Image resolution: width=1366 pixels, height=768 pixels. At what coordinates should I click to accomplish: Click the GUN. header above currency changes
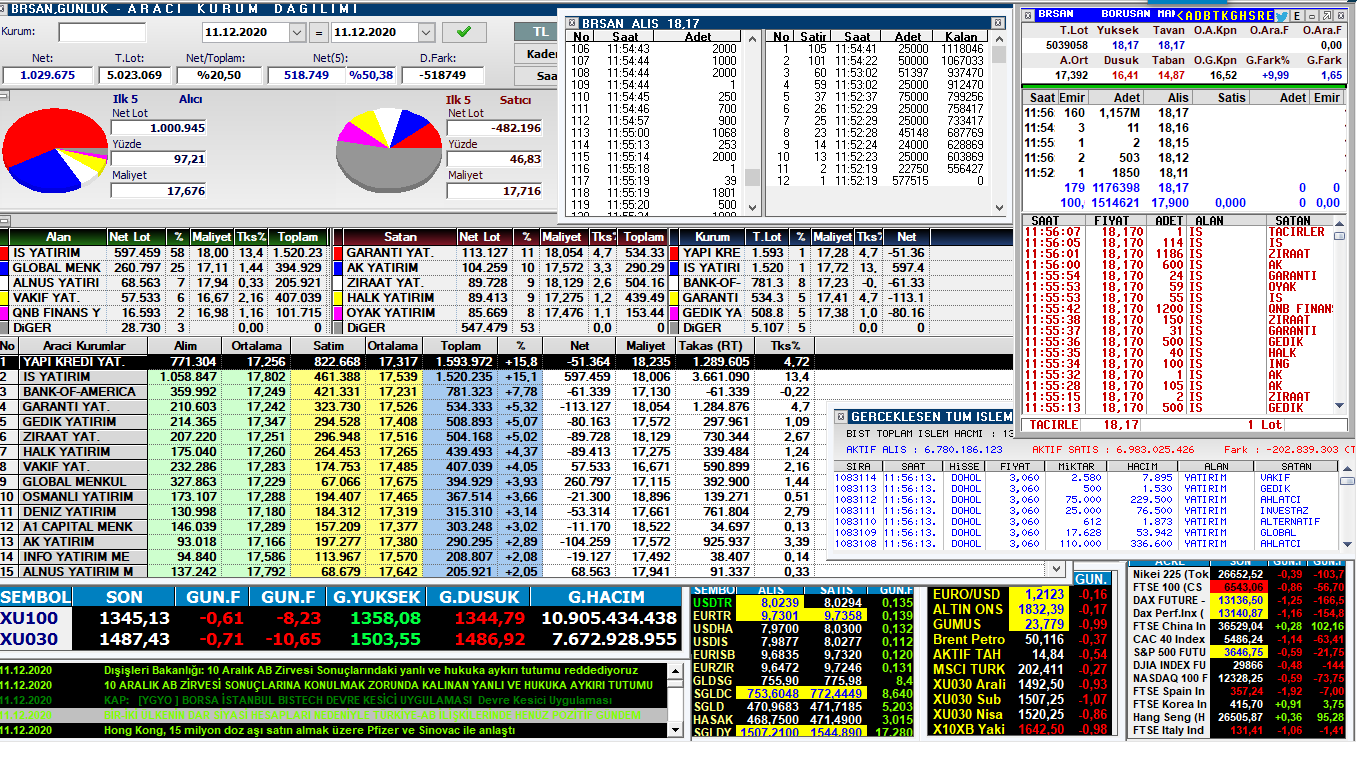coord(1090,580)
